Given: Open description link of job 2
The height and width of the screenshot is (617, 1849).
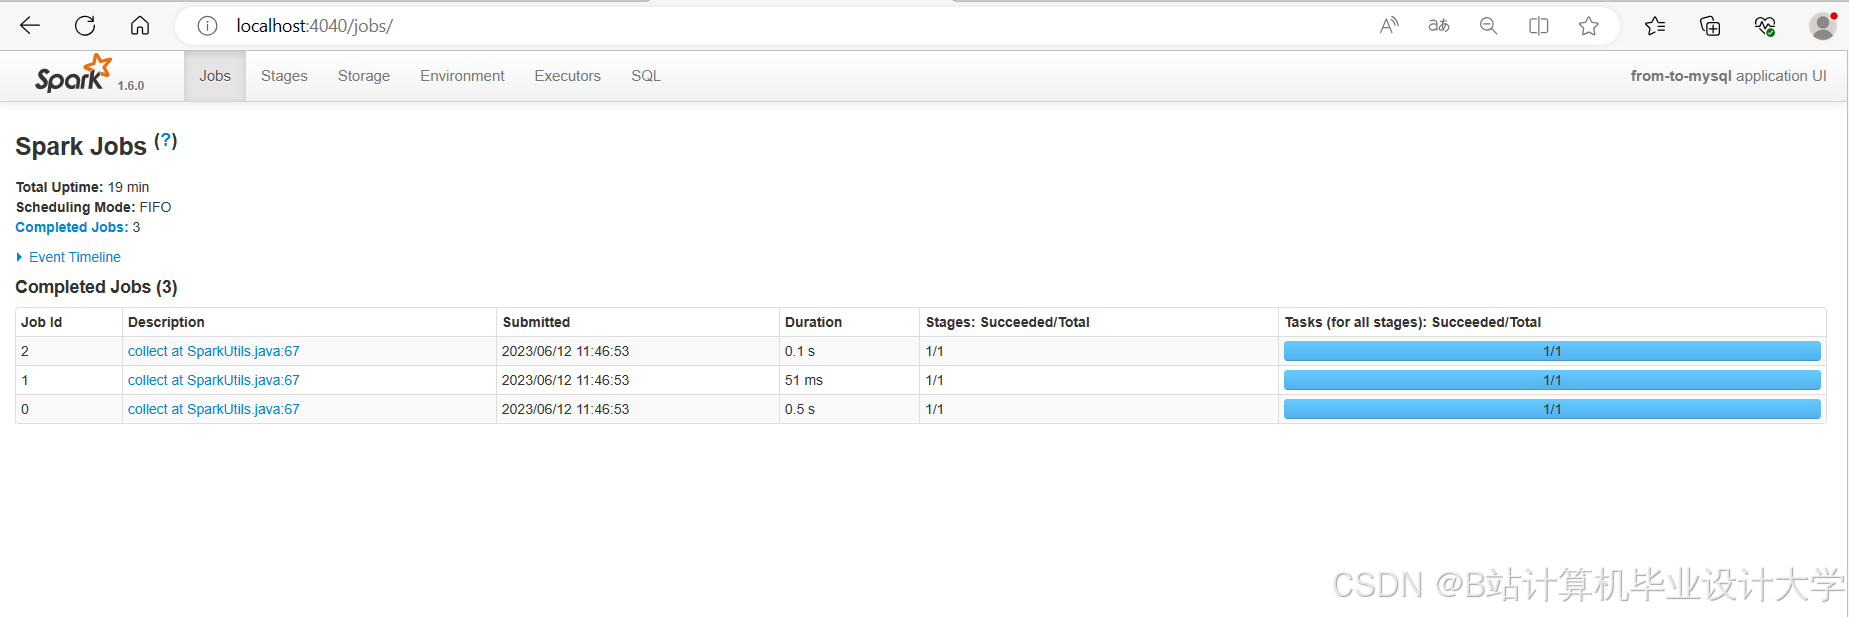Looking at the screenshot, I should (214, 351).
